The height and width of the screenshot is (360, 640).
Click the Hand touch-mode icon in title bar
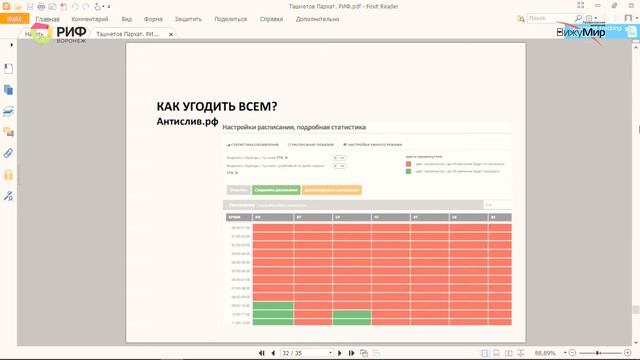(x=98, y=7)
